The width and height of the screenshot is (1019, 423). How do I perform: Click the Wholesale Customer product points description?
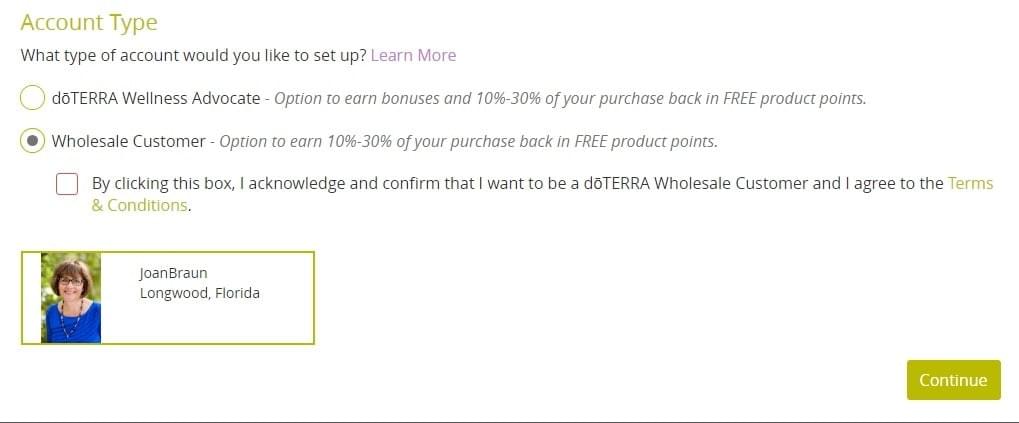click(x=469, y=142)
